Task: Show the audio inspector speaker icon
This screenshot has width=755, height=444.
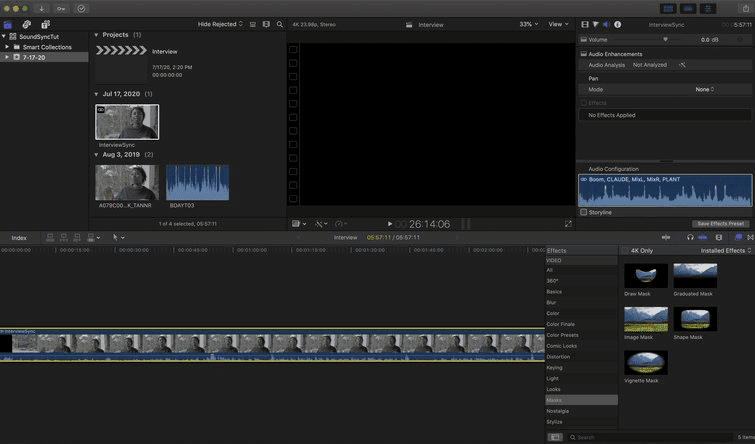Action: pyautogui.click(x=606, y=24)
